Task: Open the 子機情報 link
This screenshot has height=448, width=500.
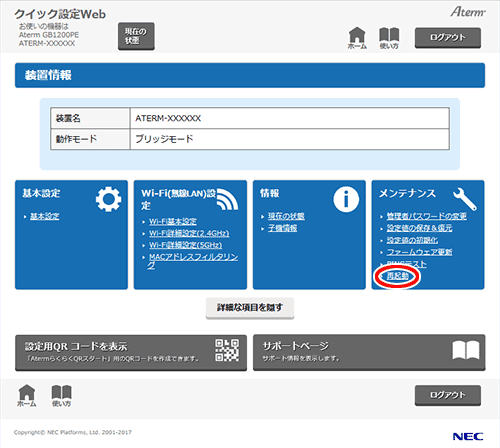Action: (x=282, y=228)
